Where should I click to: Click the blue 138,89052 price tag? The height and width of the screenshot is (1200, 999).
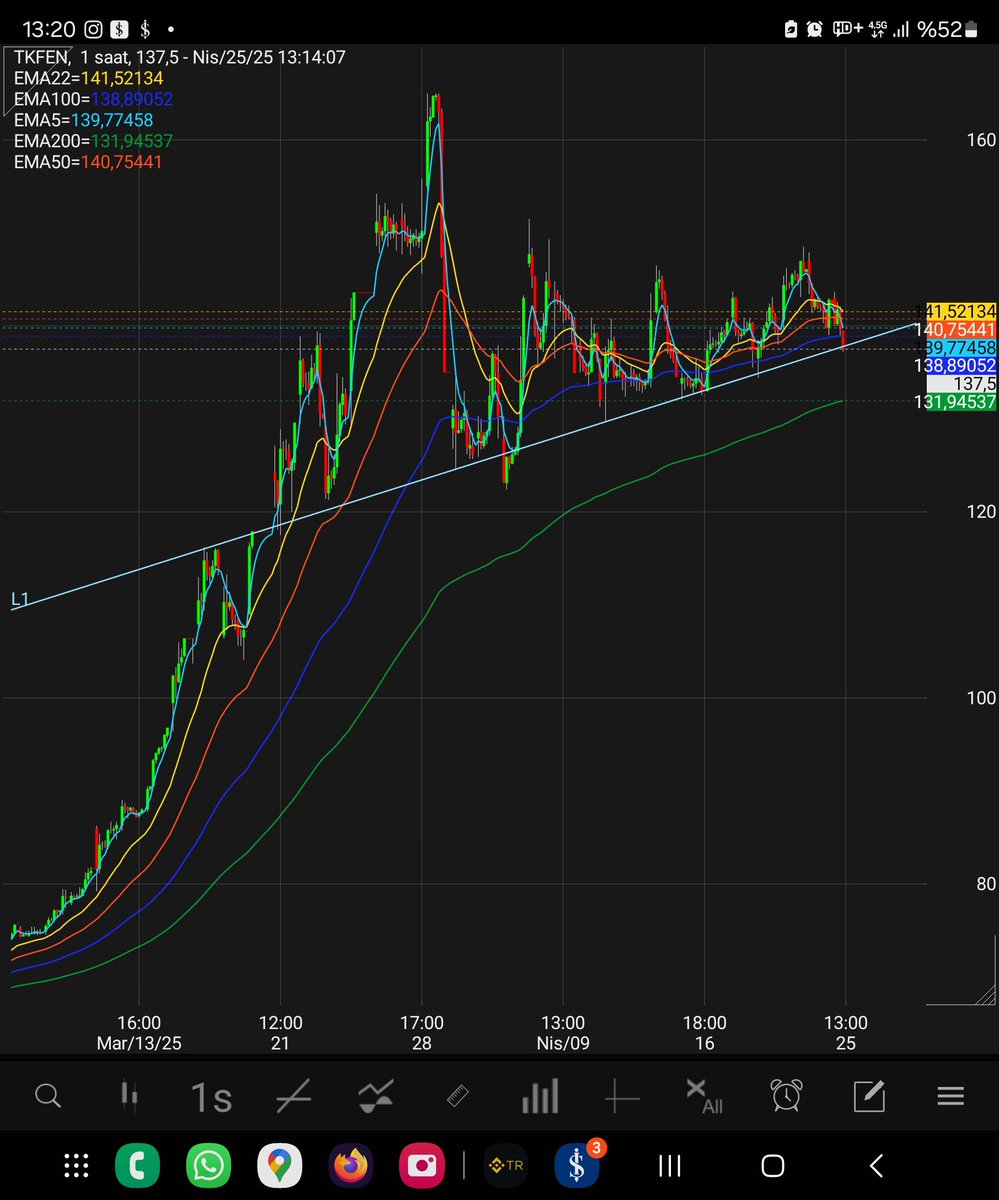(x=961, y=366)
